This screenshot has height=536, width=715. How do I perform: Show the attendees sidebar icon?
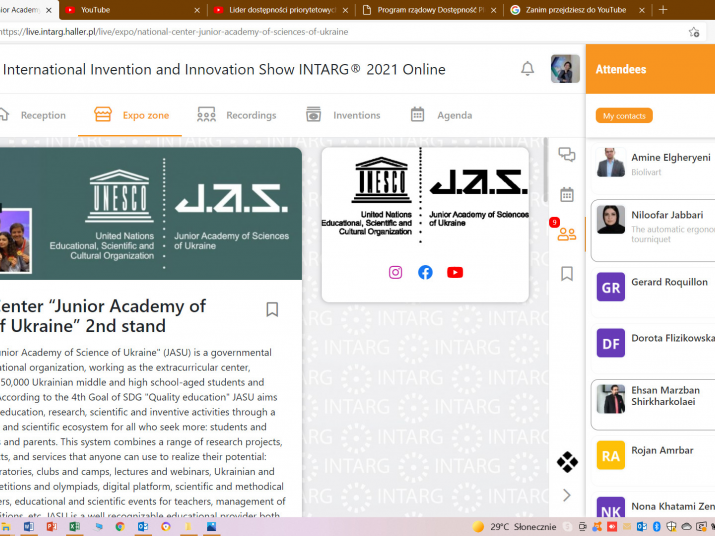567,234
